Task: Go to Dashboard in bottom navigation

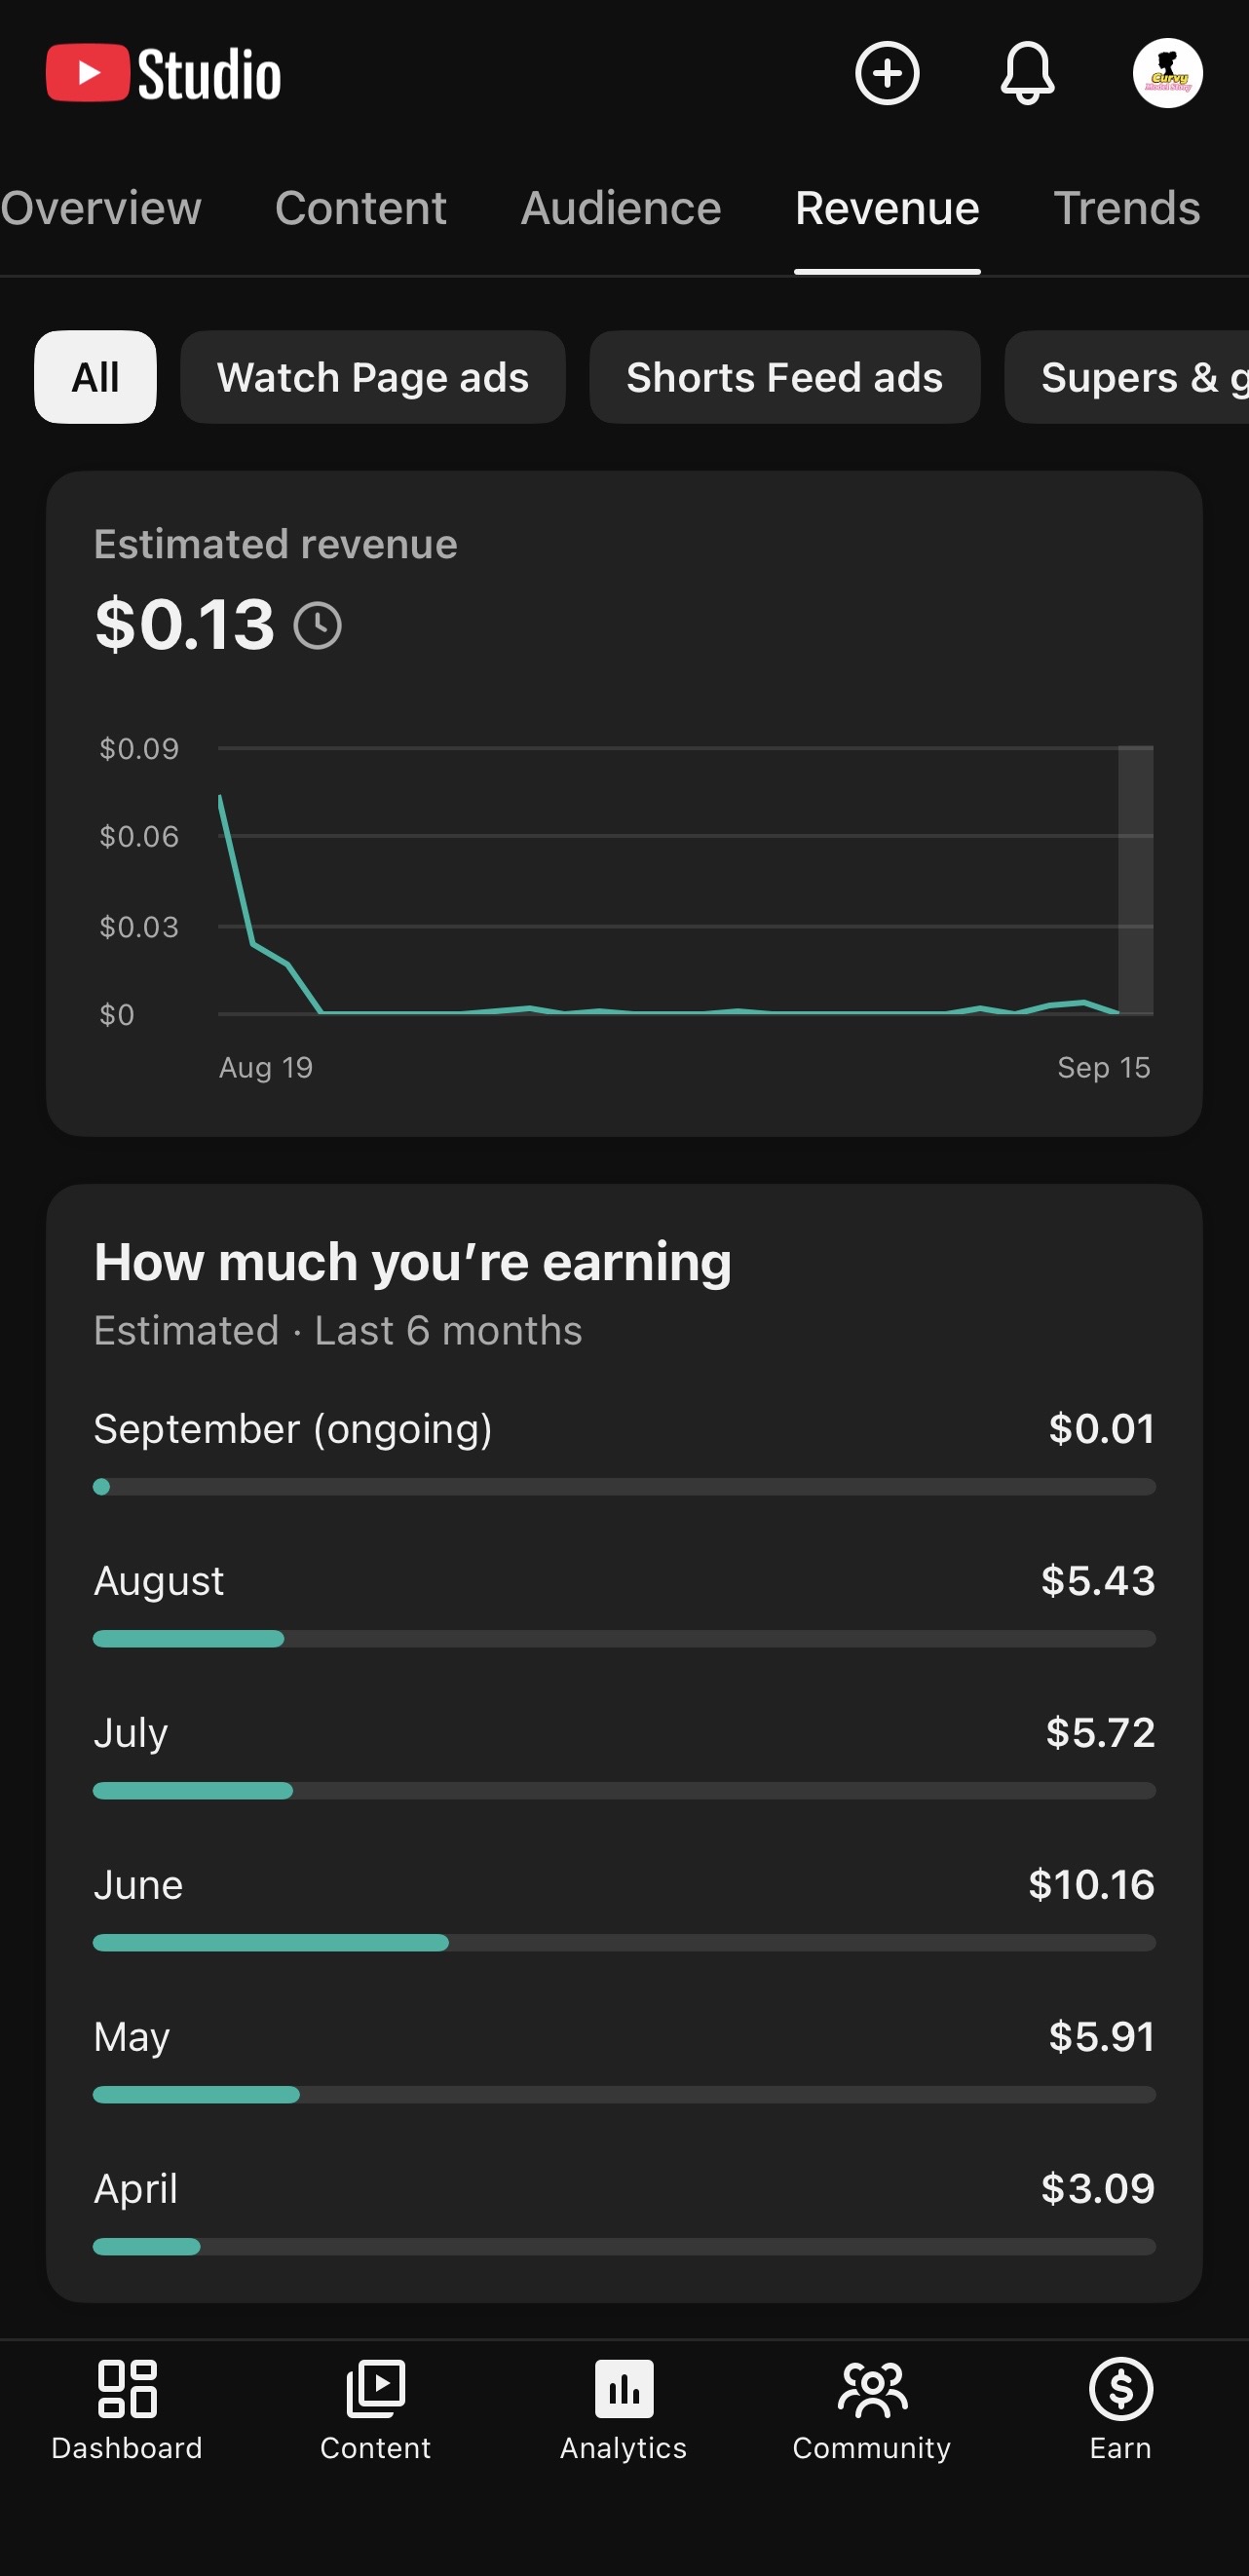Action: coord(127,2410)
